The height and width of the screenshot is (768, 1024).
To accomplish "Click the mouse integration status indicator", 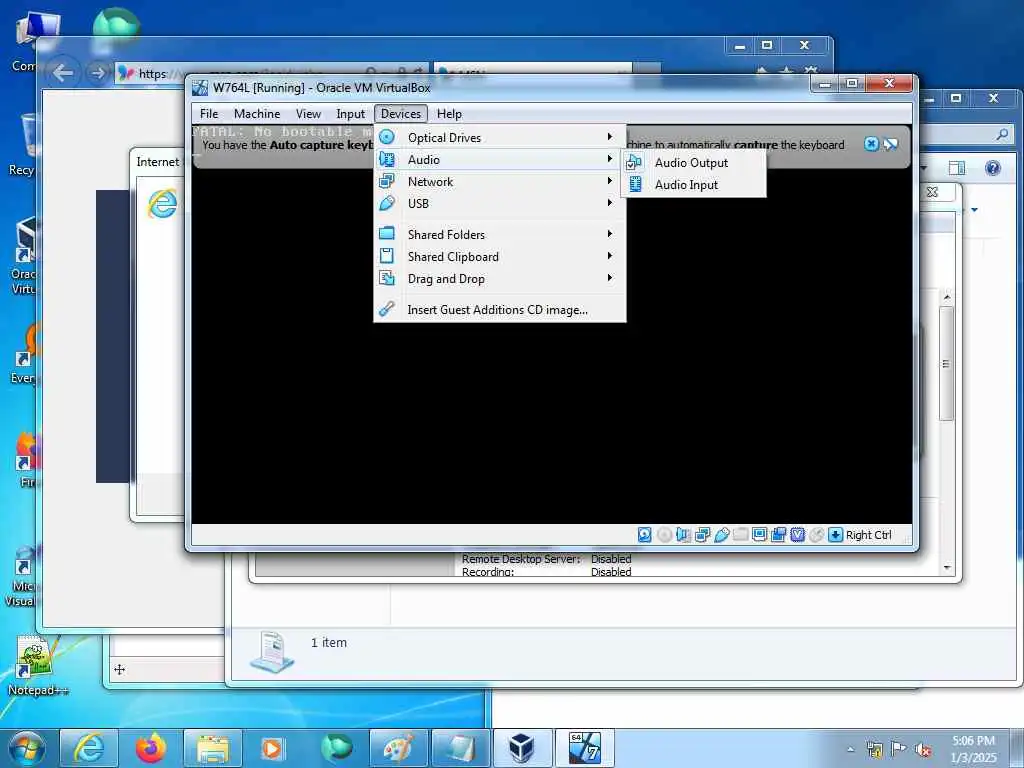I will pyautogui.click(x=816, y=535).
